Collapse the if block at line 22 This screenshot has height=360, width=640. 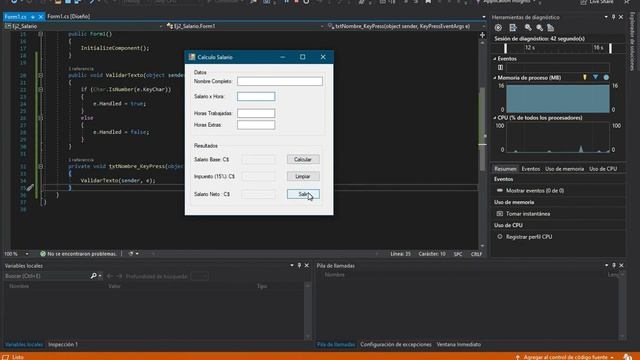click(40, 89)
